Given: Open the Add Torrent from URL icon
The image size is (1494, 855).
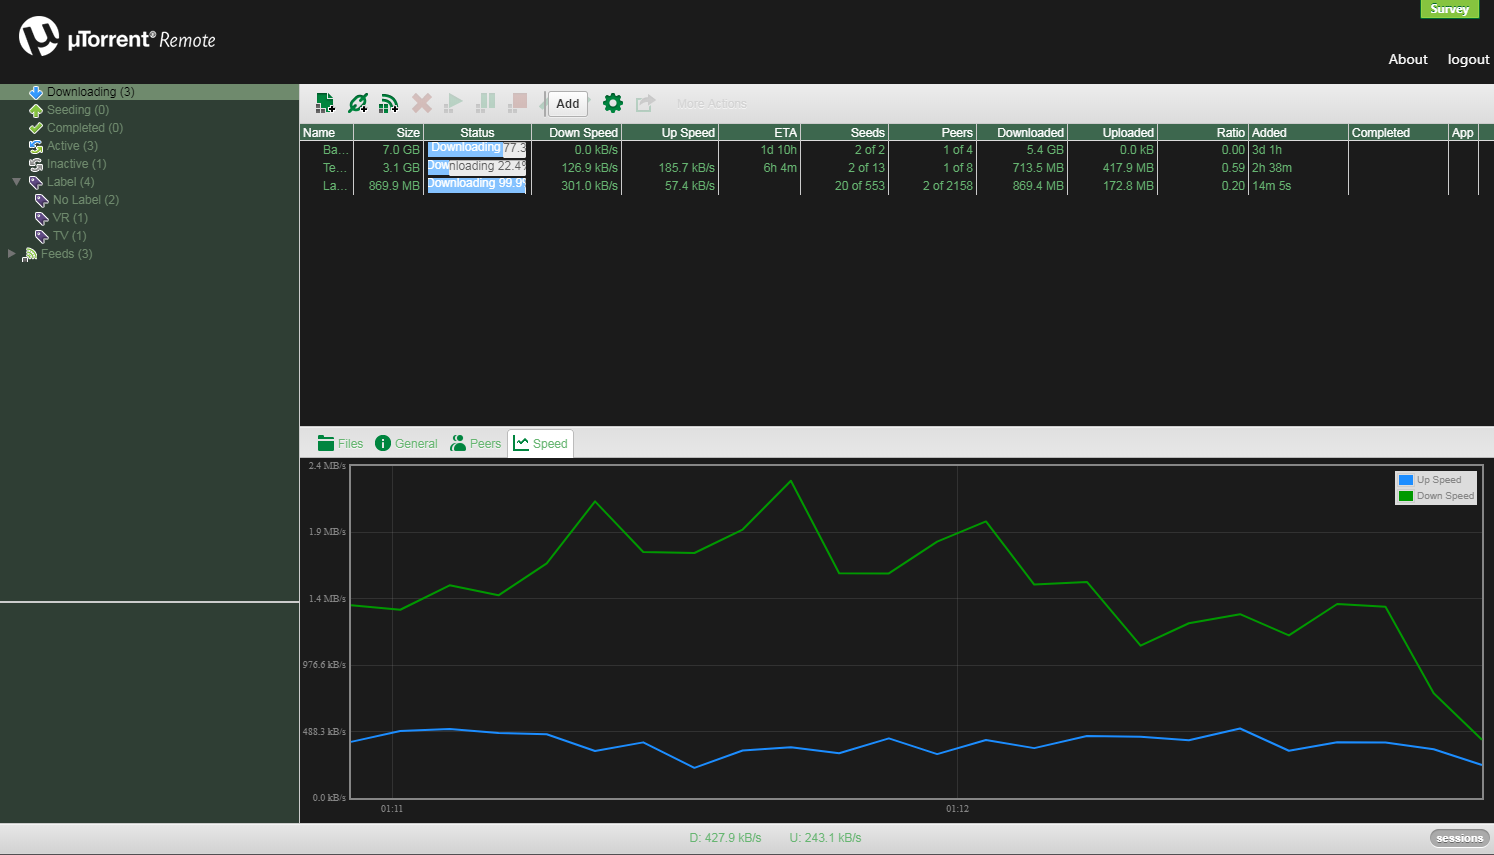Looking at the screenshot, I should (x=357, y=102).
